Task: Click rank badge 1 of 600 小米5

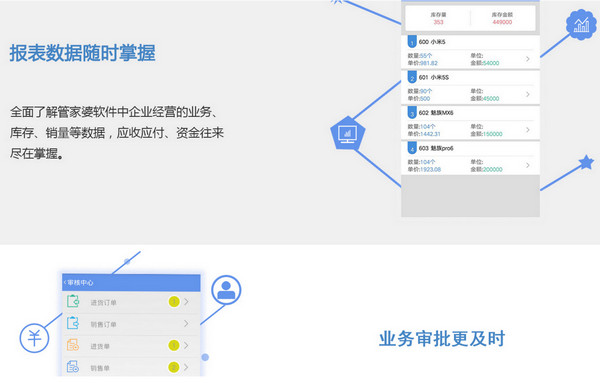Action: [x=412, y=42]
